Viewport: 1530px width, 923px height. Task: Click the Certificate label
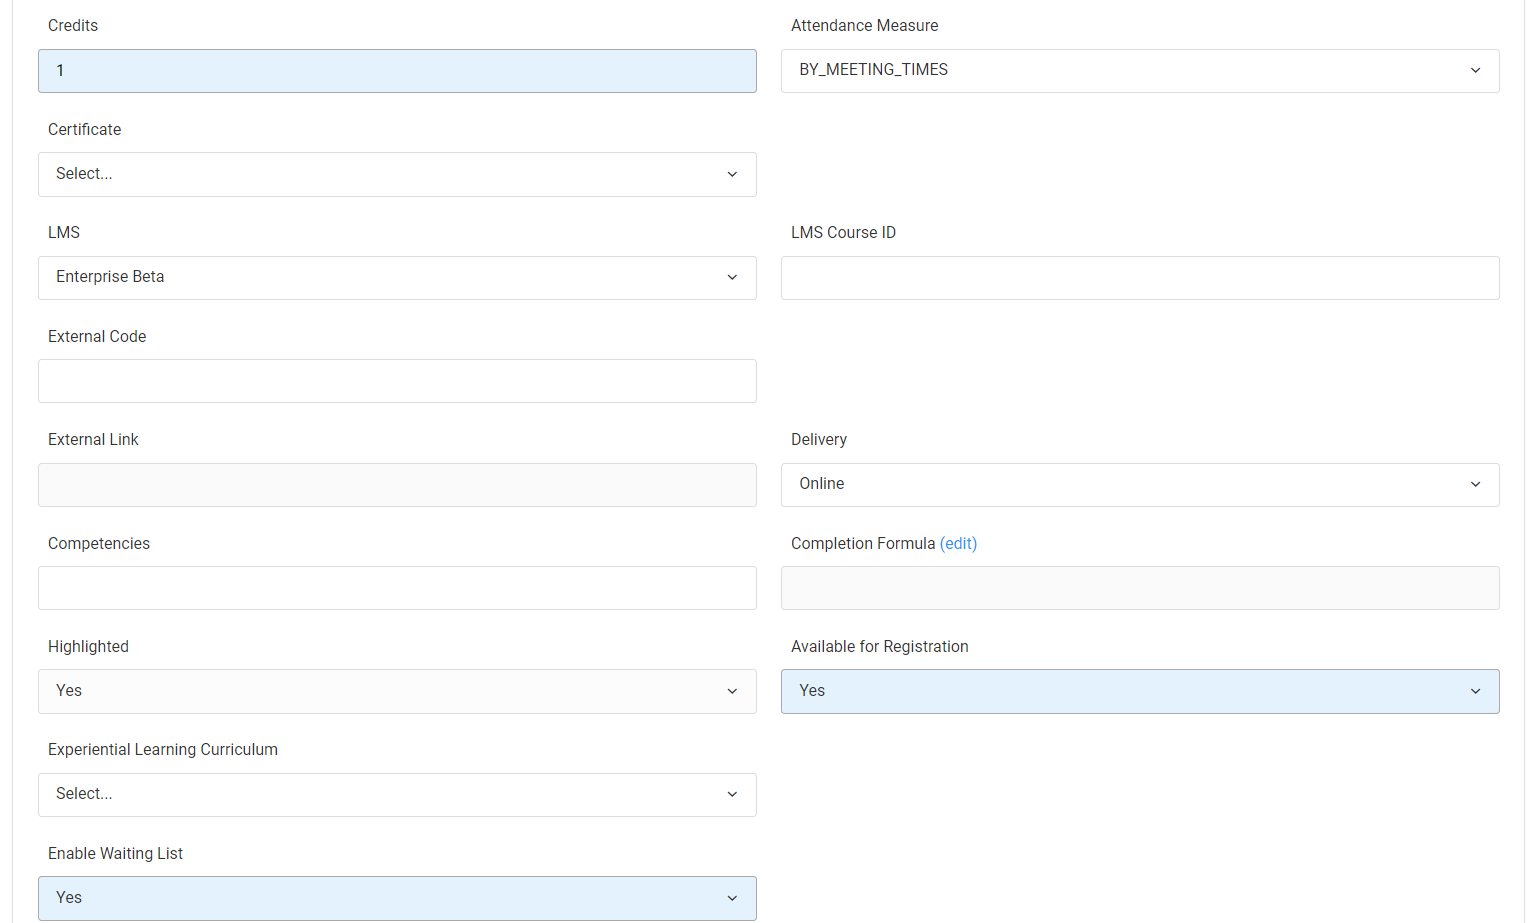85,129
